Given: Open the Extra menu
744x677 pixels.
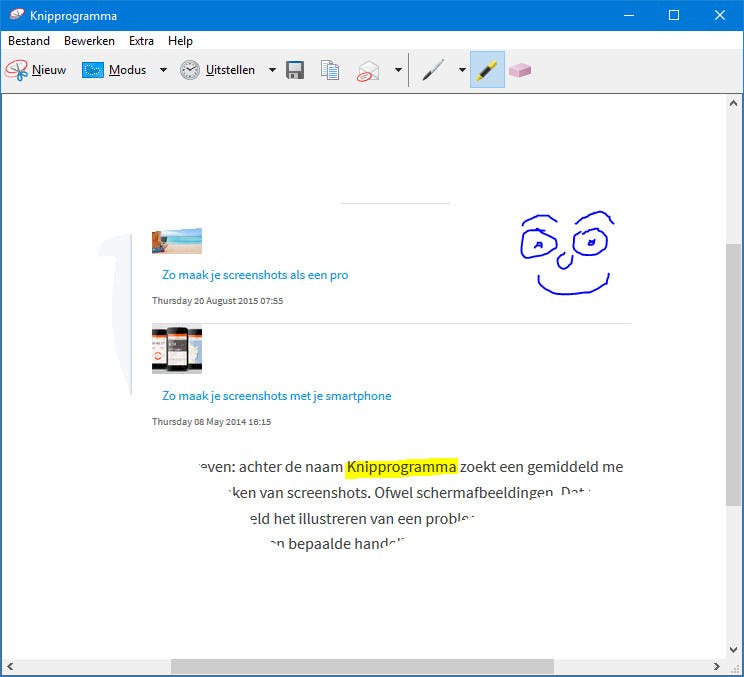Looking at the screenshot, I should [x=141, y=41].
